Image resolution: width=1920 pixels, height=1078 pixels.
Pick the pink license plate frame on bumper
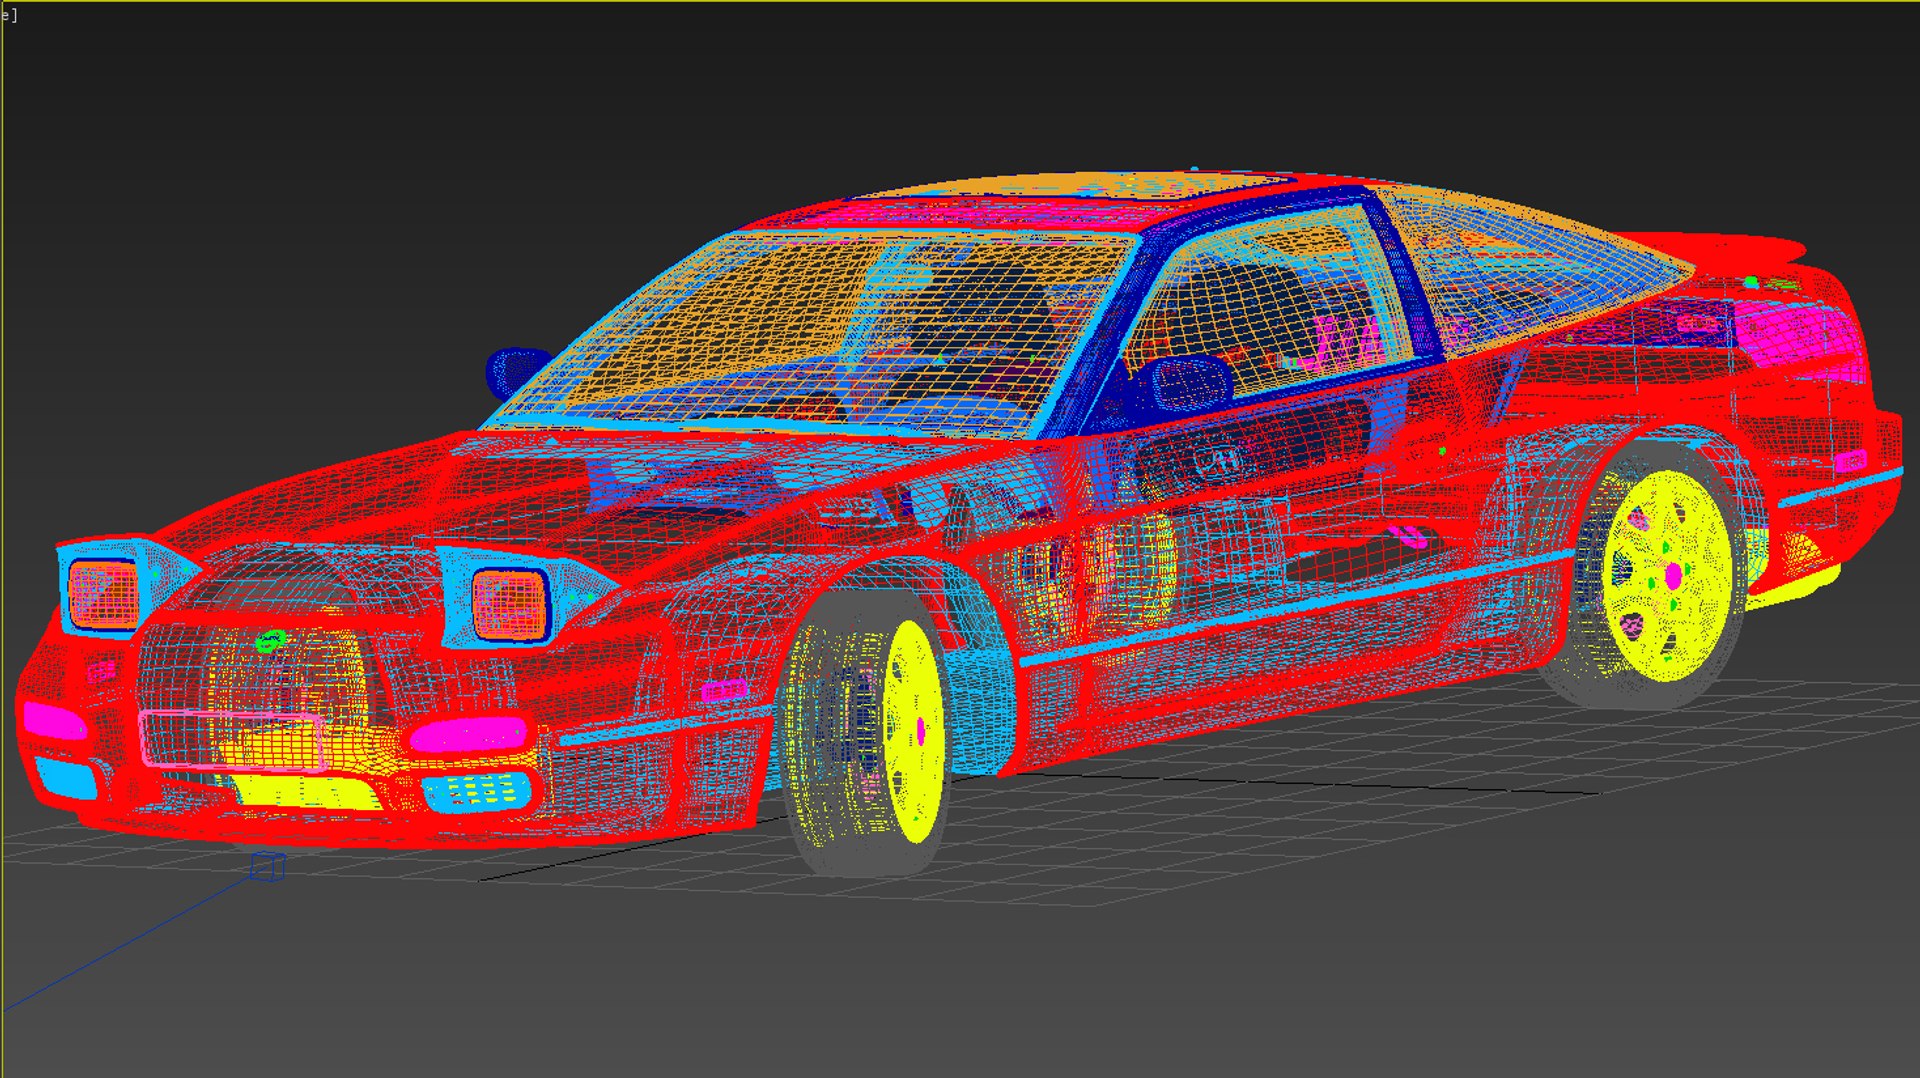coord(233,740)
